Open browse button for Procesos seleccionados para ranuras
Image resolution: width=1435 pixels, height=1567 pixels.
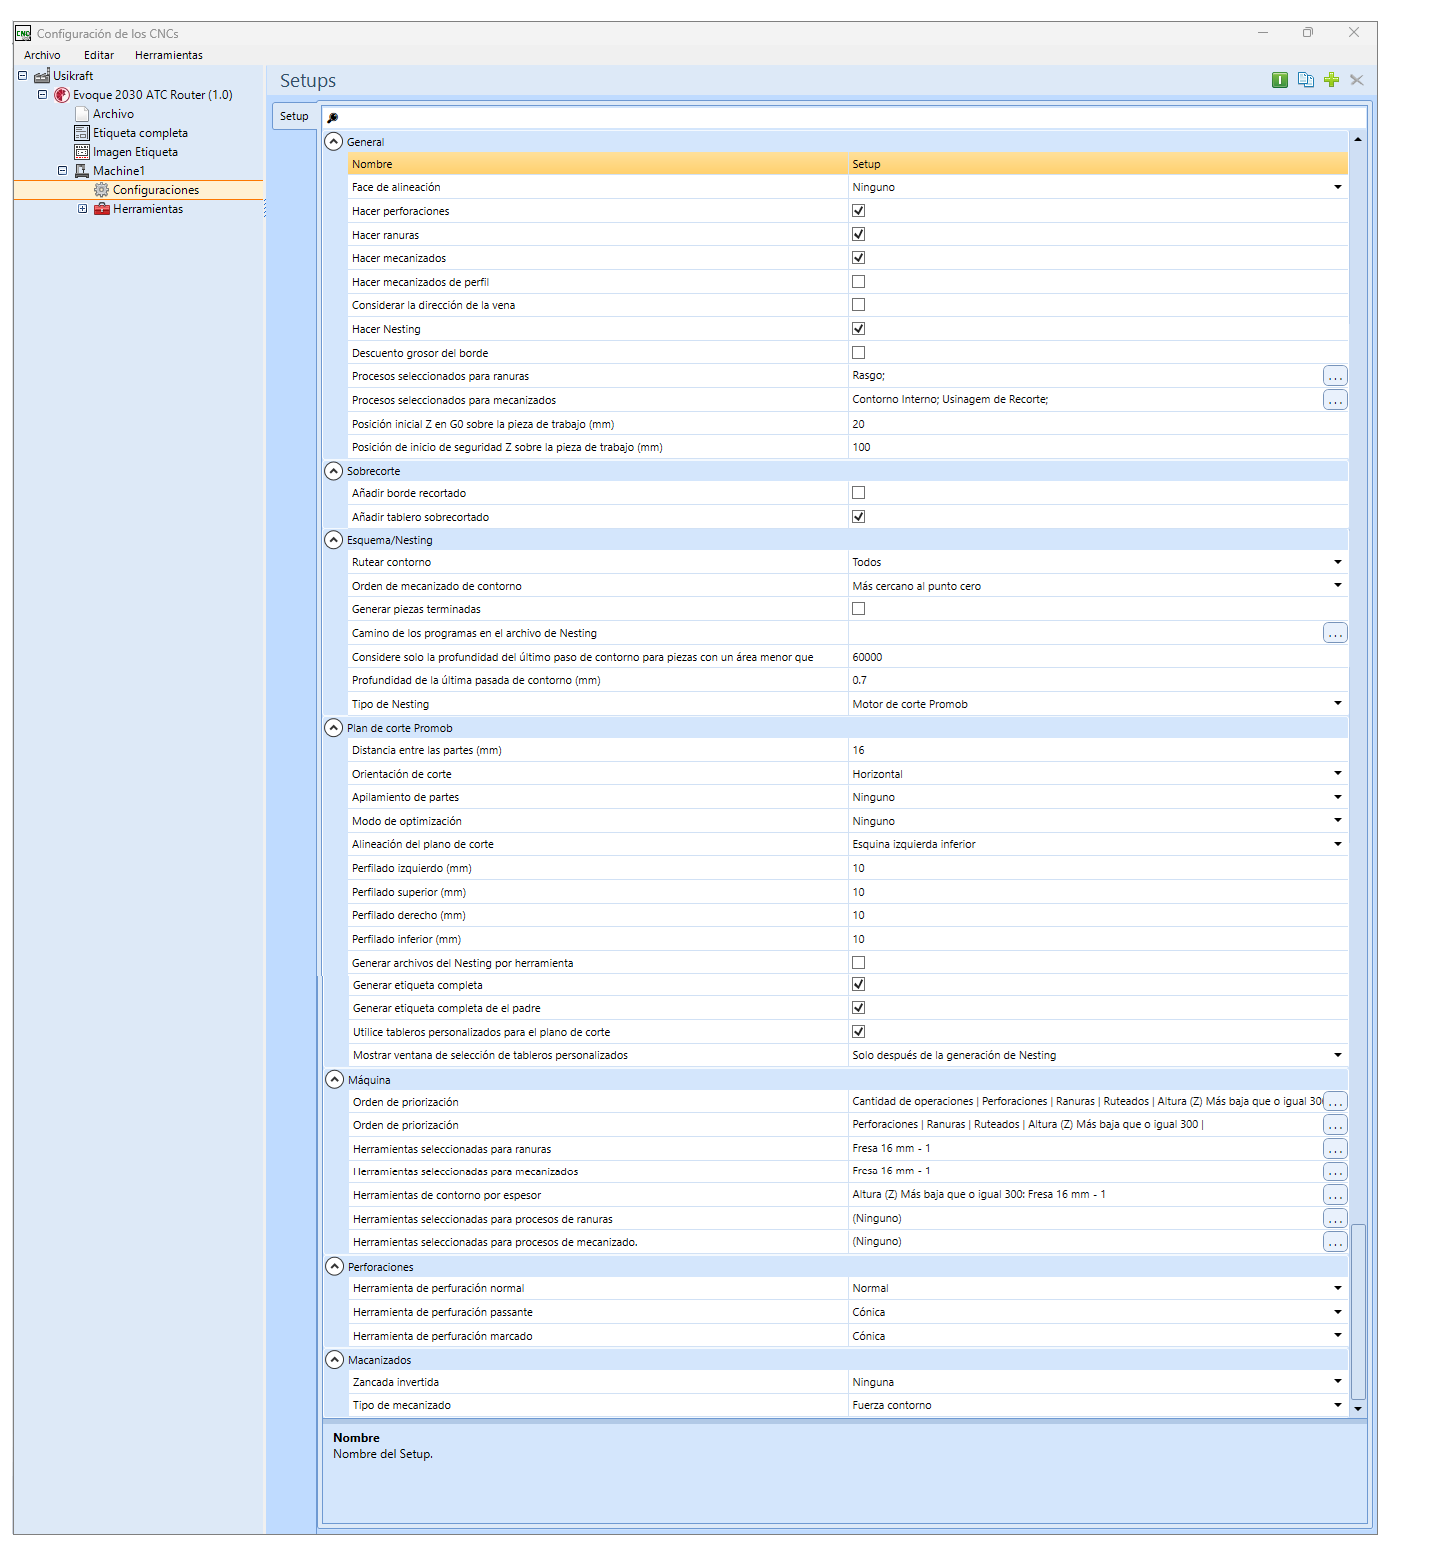[x=1335, y=376]
